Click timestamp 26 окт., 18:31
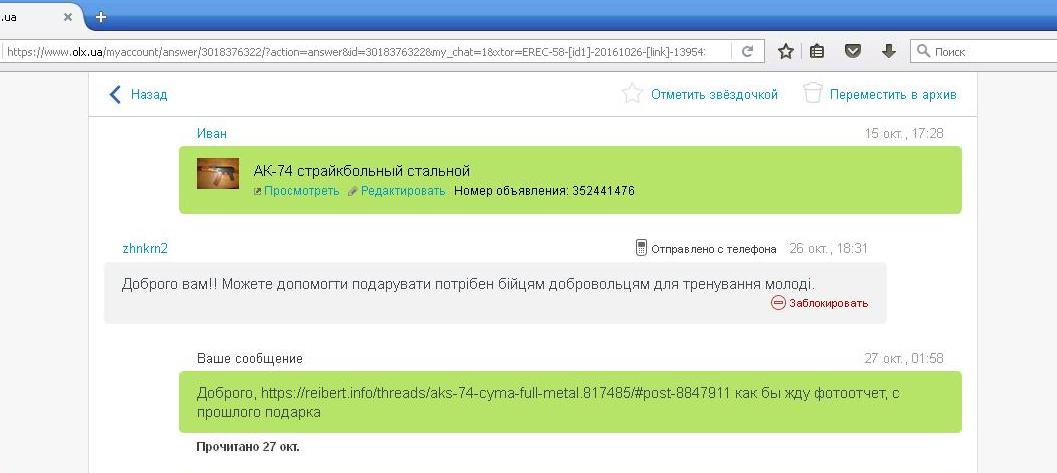This screenshot has width=1057, height=473. pyautogui.click(x=828, y=249)
